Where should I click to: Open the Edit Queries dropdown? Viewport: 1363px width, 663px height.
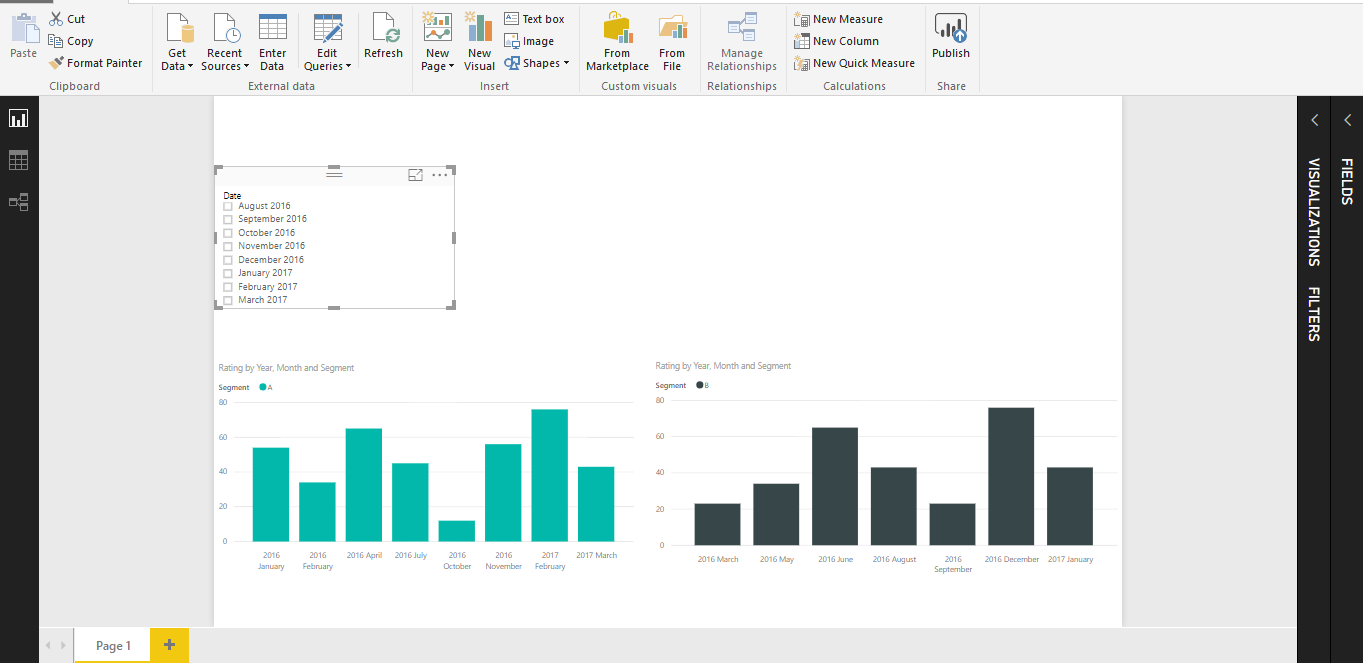327,42
